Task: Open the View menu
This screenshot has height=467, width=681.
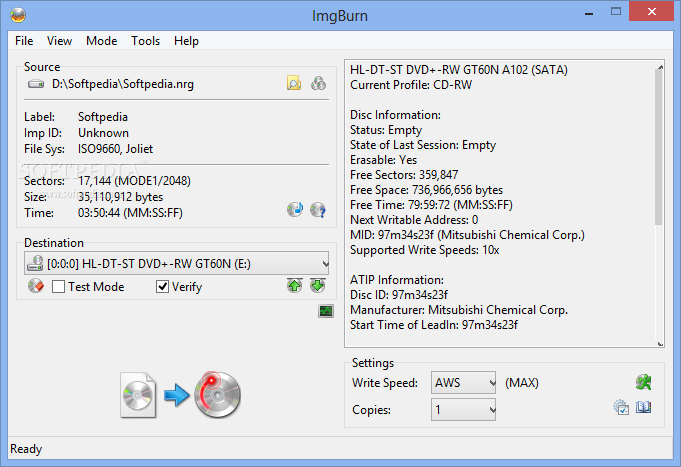Action: coord(60,41)
